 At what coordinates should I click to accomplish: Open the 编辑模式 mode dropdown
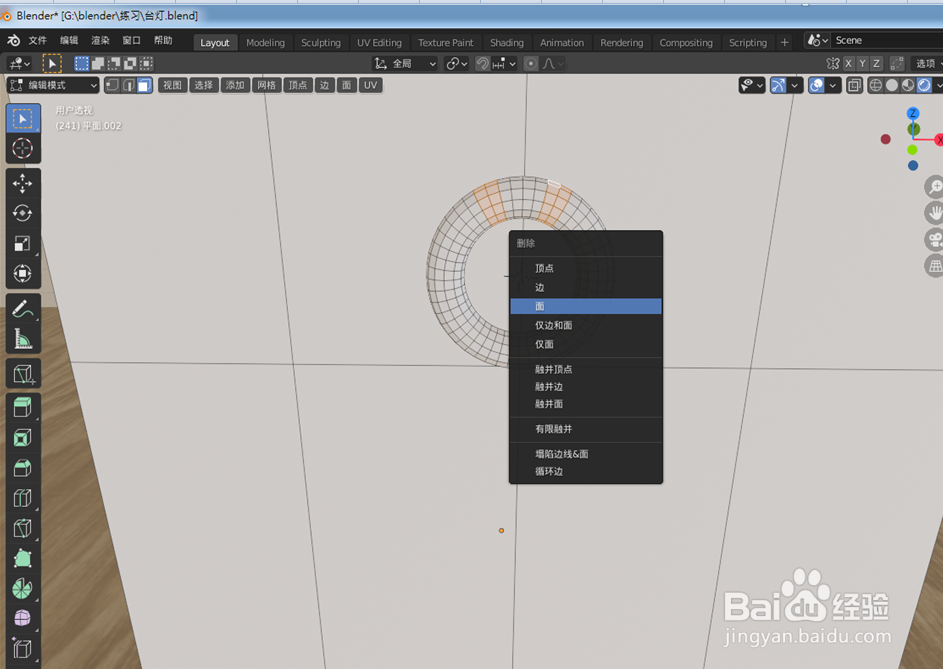point(50,85)
